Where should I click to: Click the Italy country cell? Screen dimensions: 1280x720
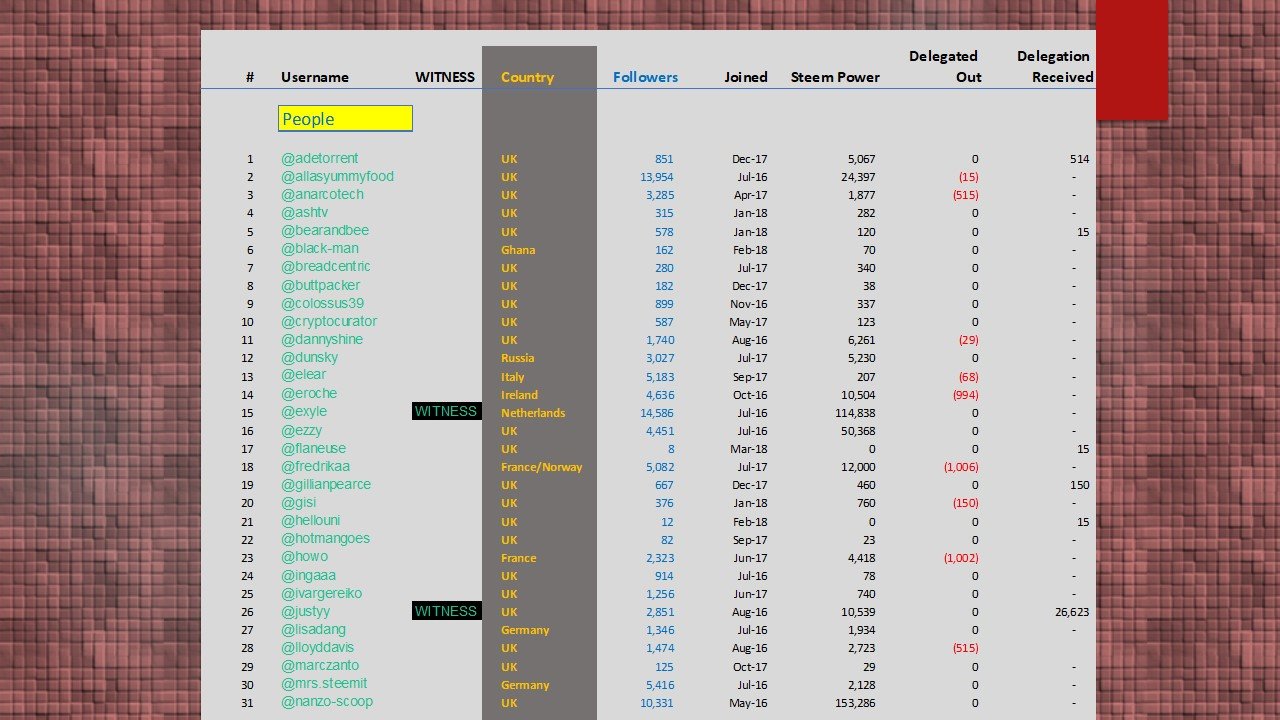point(513,377)
